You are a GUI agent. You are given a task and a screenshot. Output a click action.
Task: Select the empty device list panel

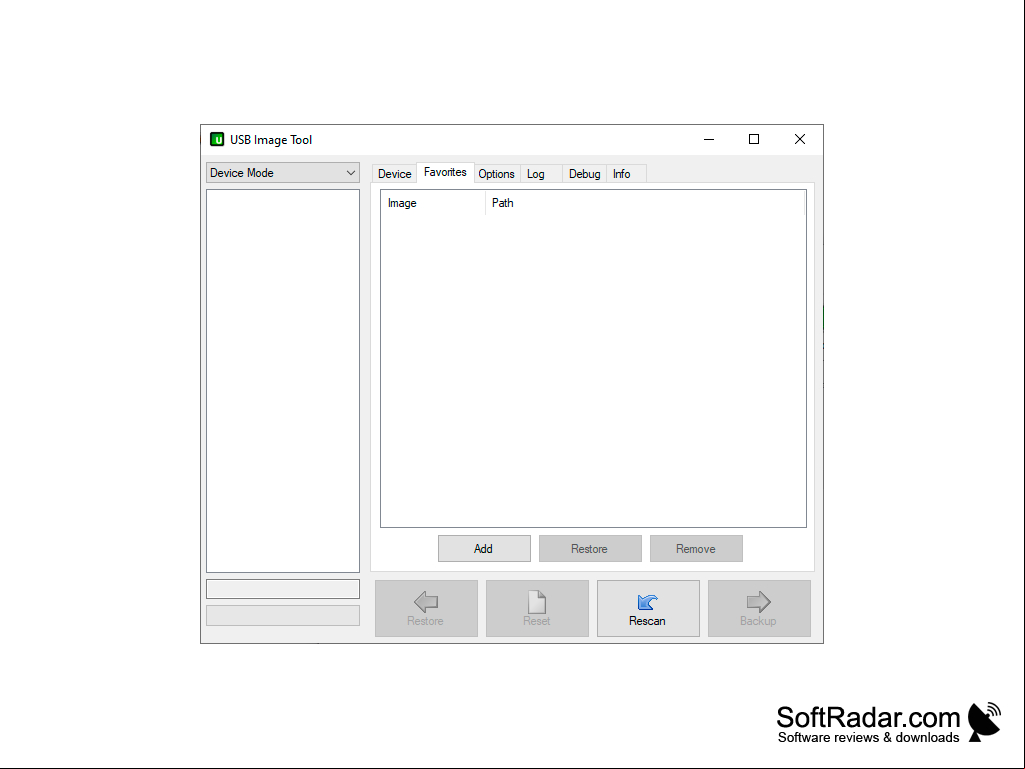pyautogui.click(x=283, y=381)
